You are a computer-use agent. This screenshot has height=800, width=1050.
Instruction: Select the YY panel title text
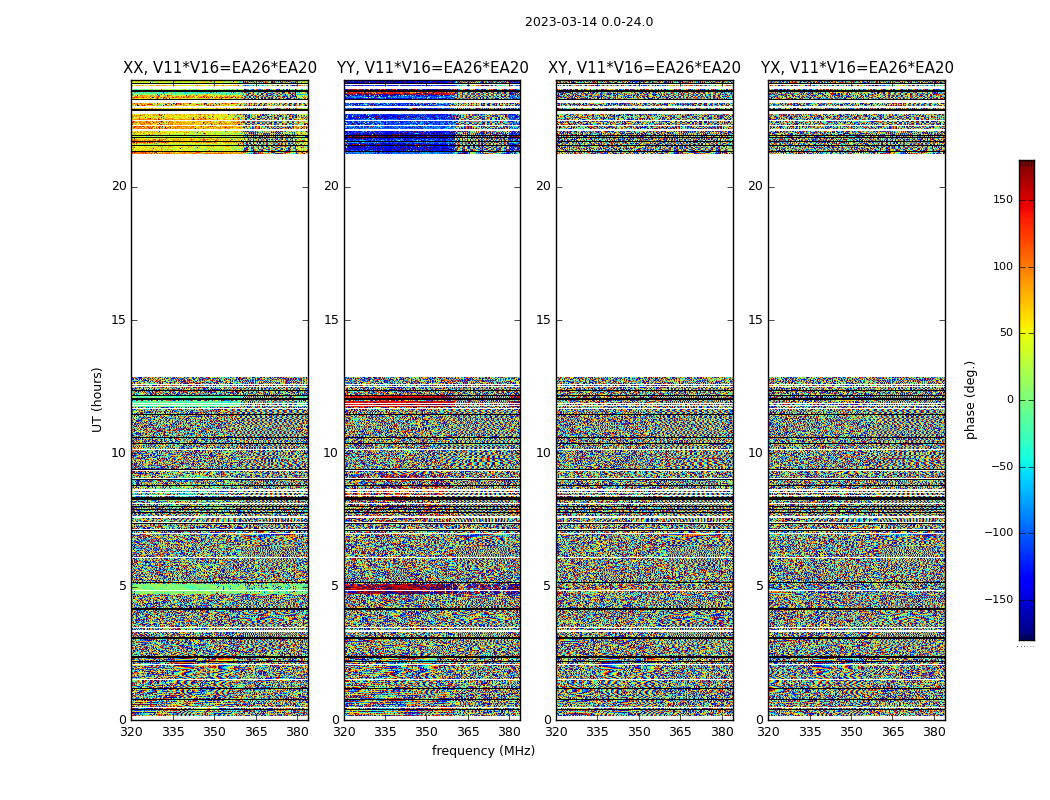tap(432, 68)
